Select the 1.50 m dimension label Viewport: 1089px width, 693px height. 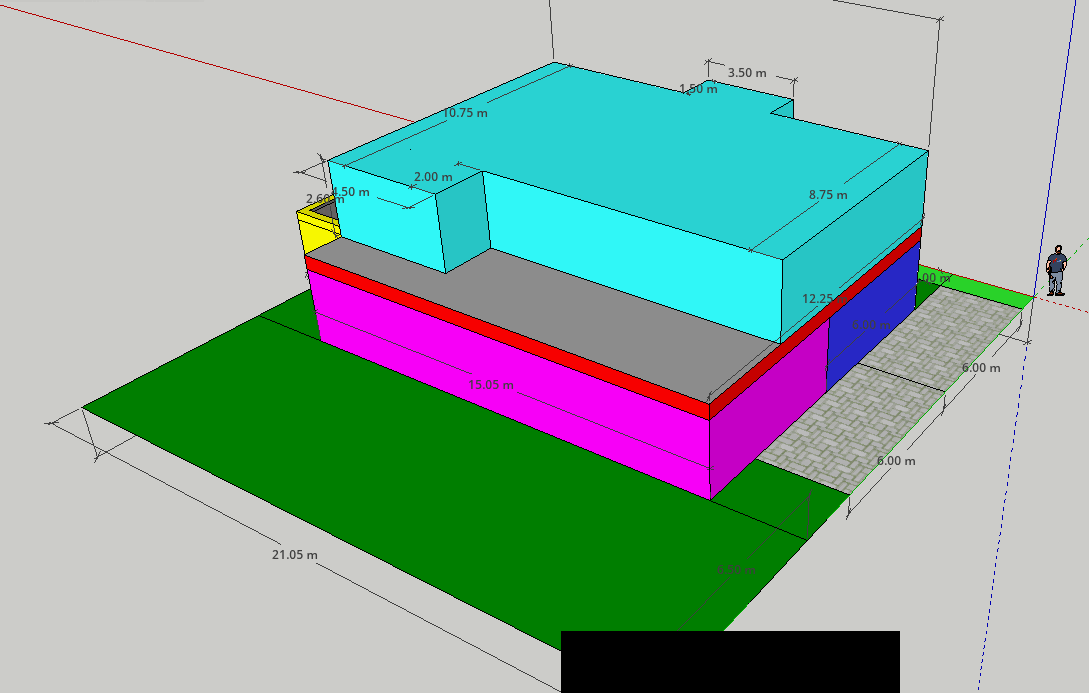pyautogui.click(x=698, y=89)
